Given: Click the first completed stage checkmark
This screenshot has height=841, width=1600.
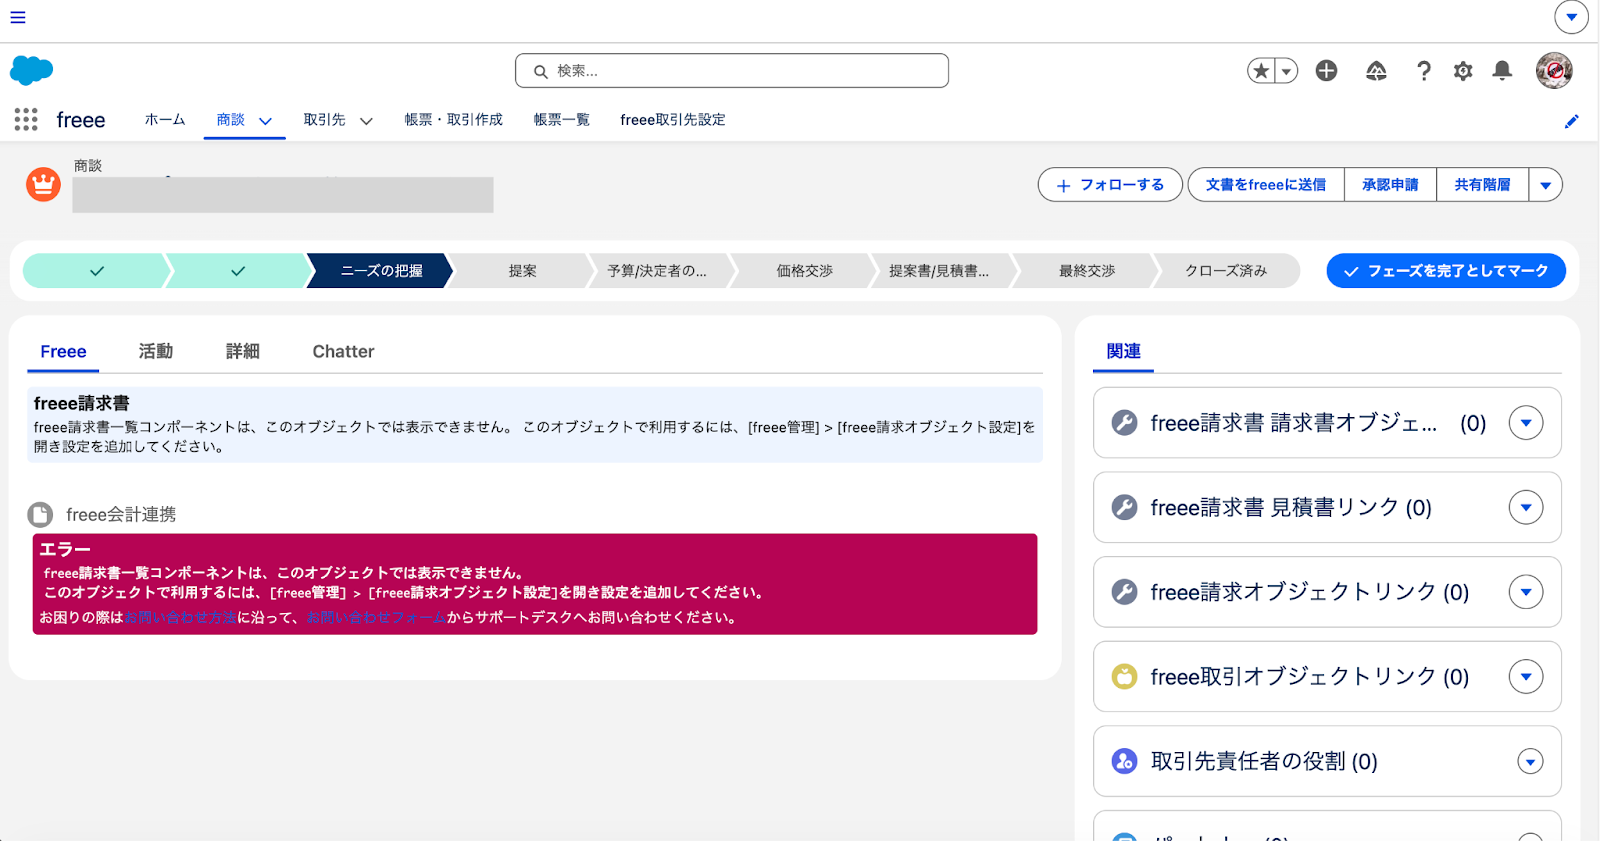Looking at the screenshot, I should coord(96,271).
